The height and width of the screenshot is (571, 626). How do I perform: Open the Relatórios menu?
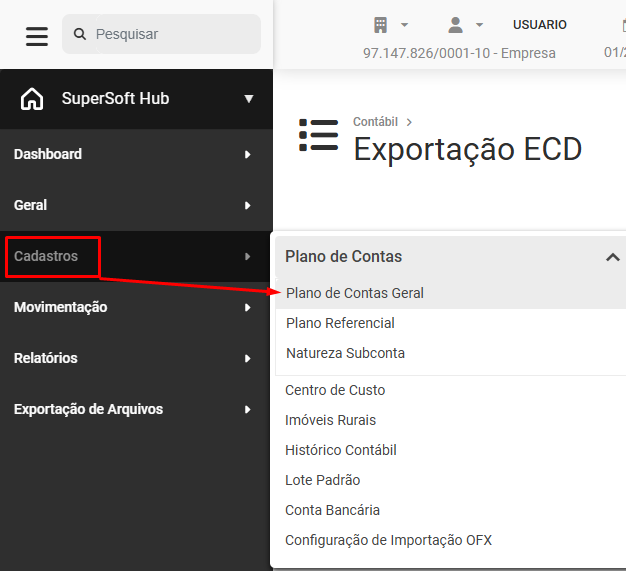click(x=136, y=358)
